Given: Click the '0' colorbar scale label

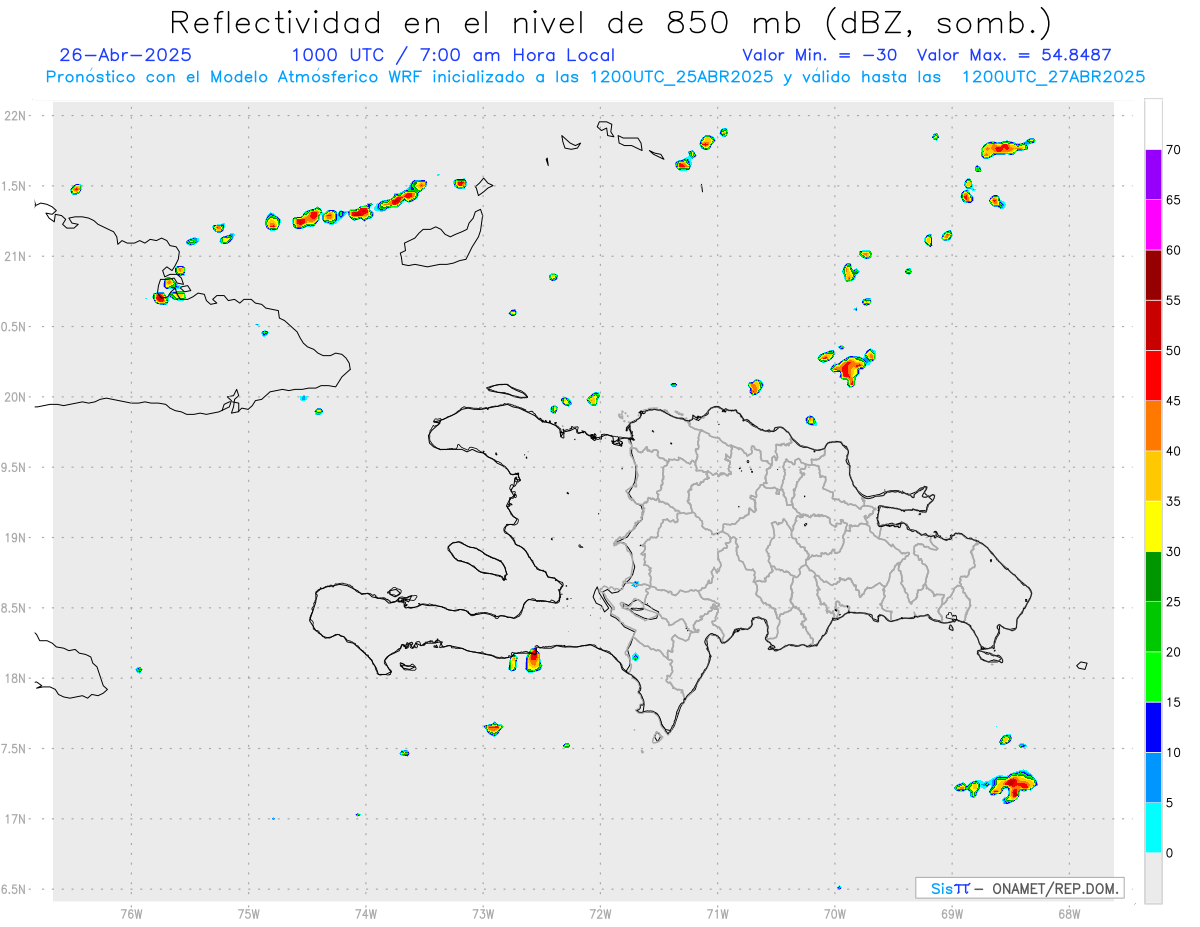Looking at the screenshot, I should point(1170,853).
